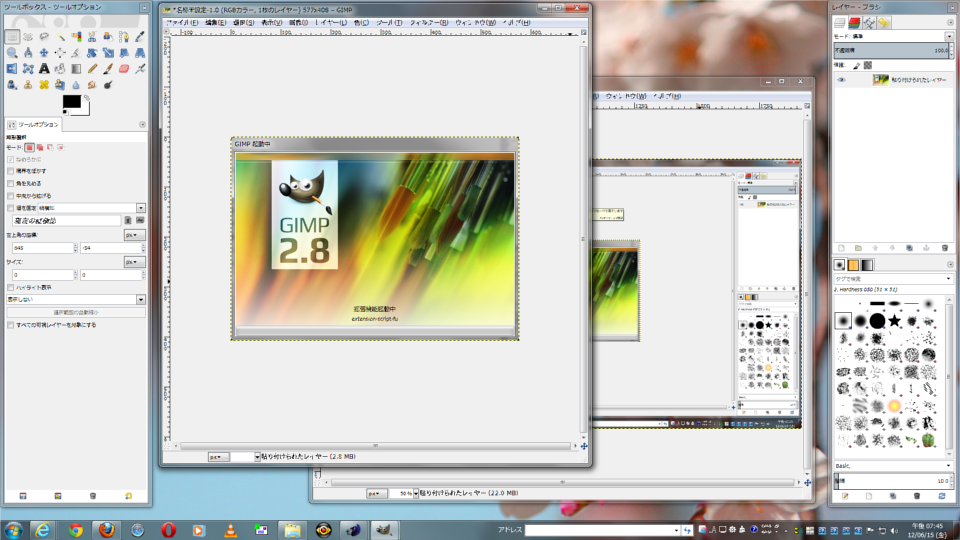Open the guides 表示しない dropdown
The width and height of the screenshot is (960, 540).
pos(76,299)
